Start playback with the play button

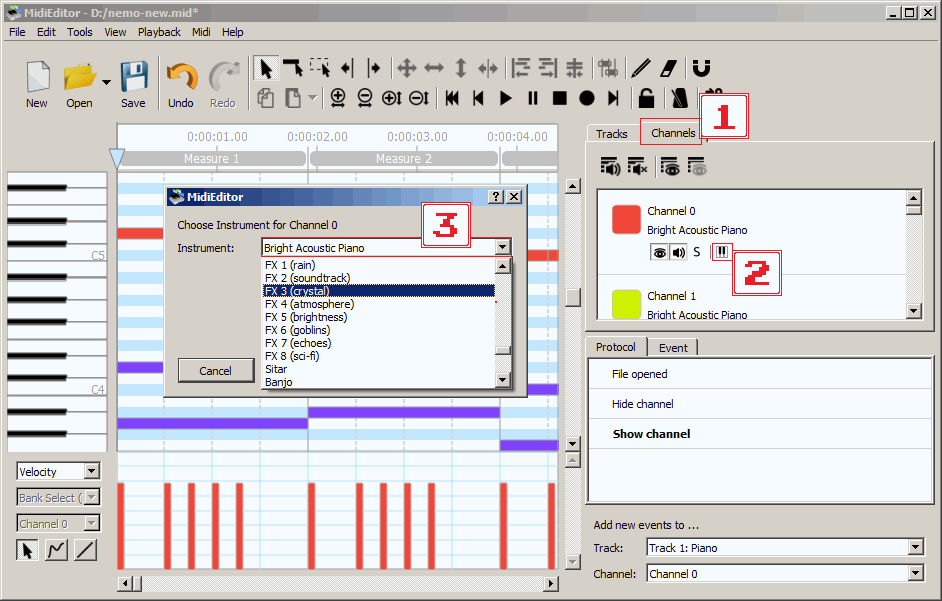(x=506, y=98)
